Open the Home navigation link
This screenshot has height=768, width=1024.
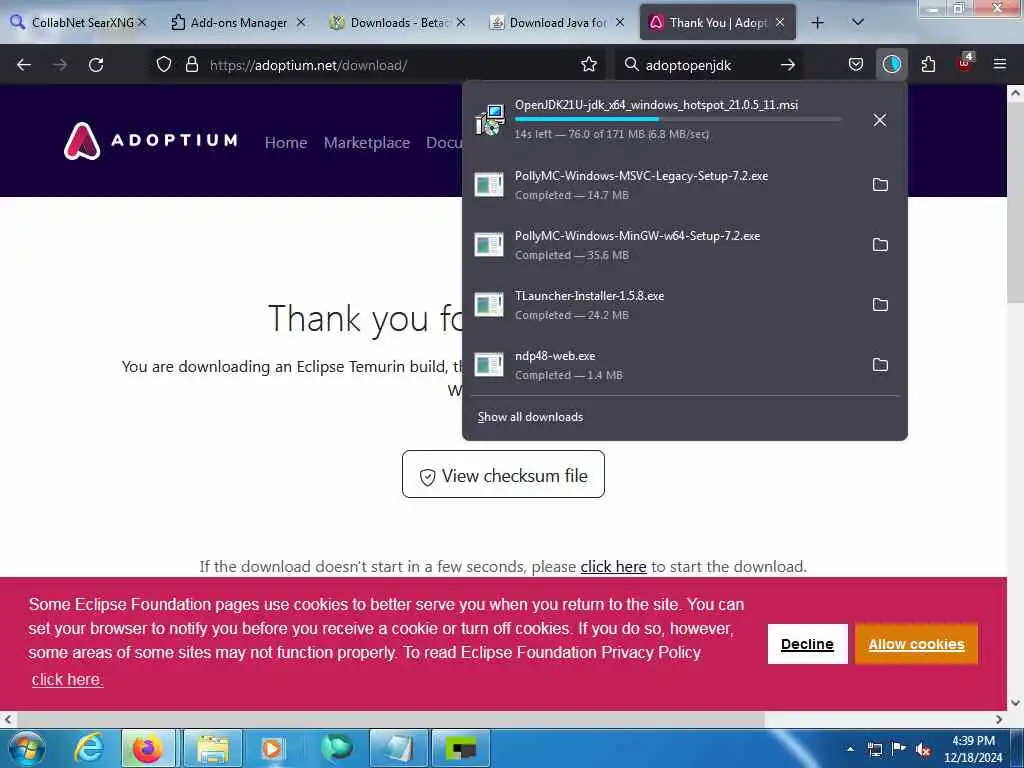286,142
